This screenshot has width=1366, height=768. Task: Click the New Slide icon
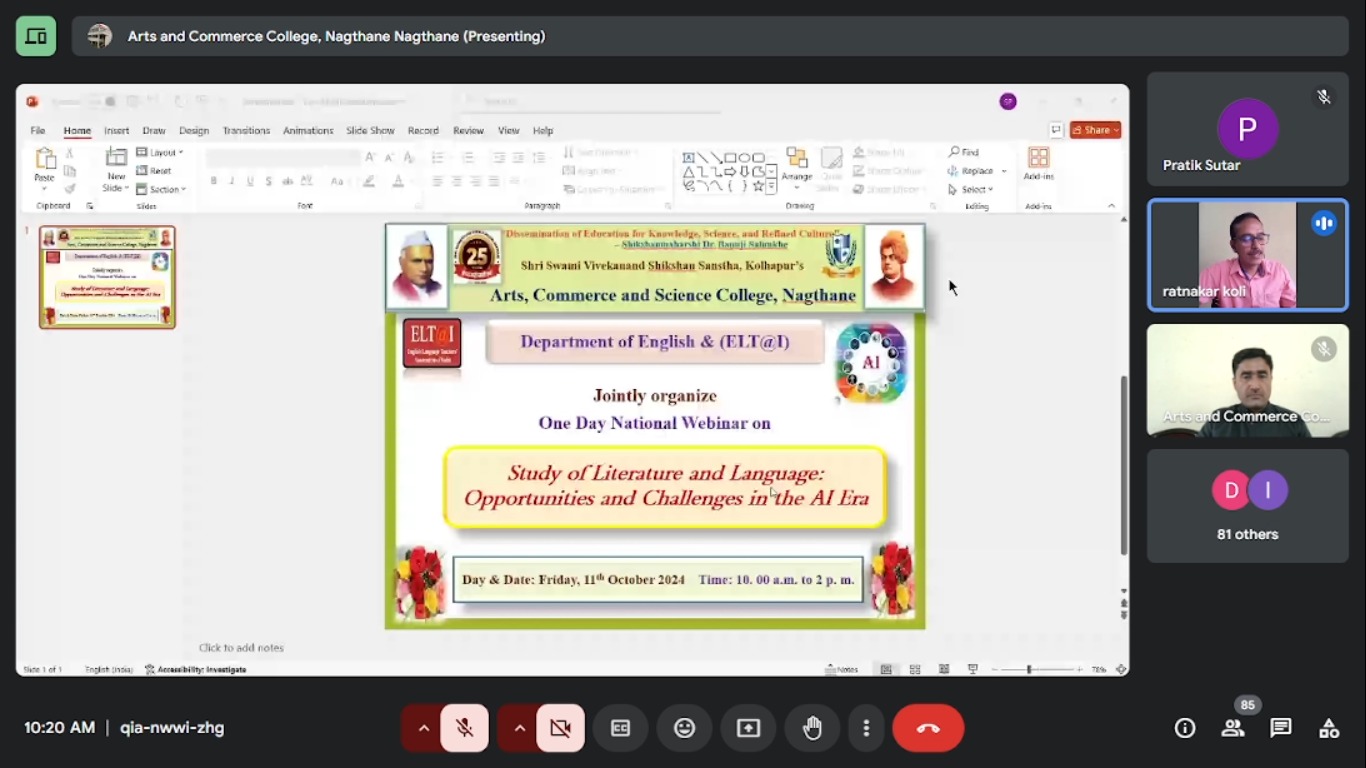(x=117, y=157)
